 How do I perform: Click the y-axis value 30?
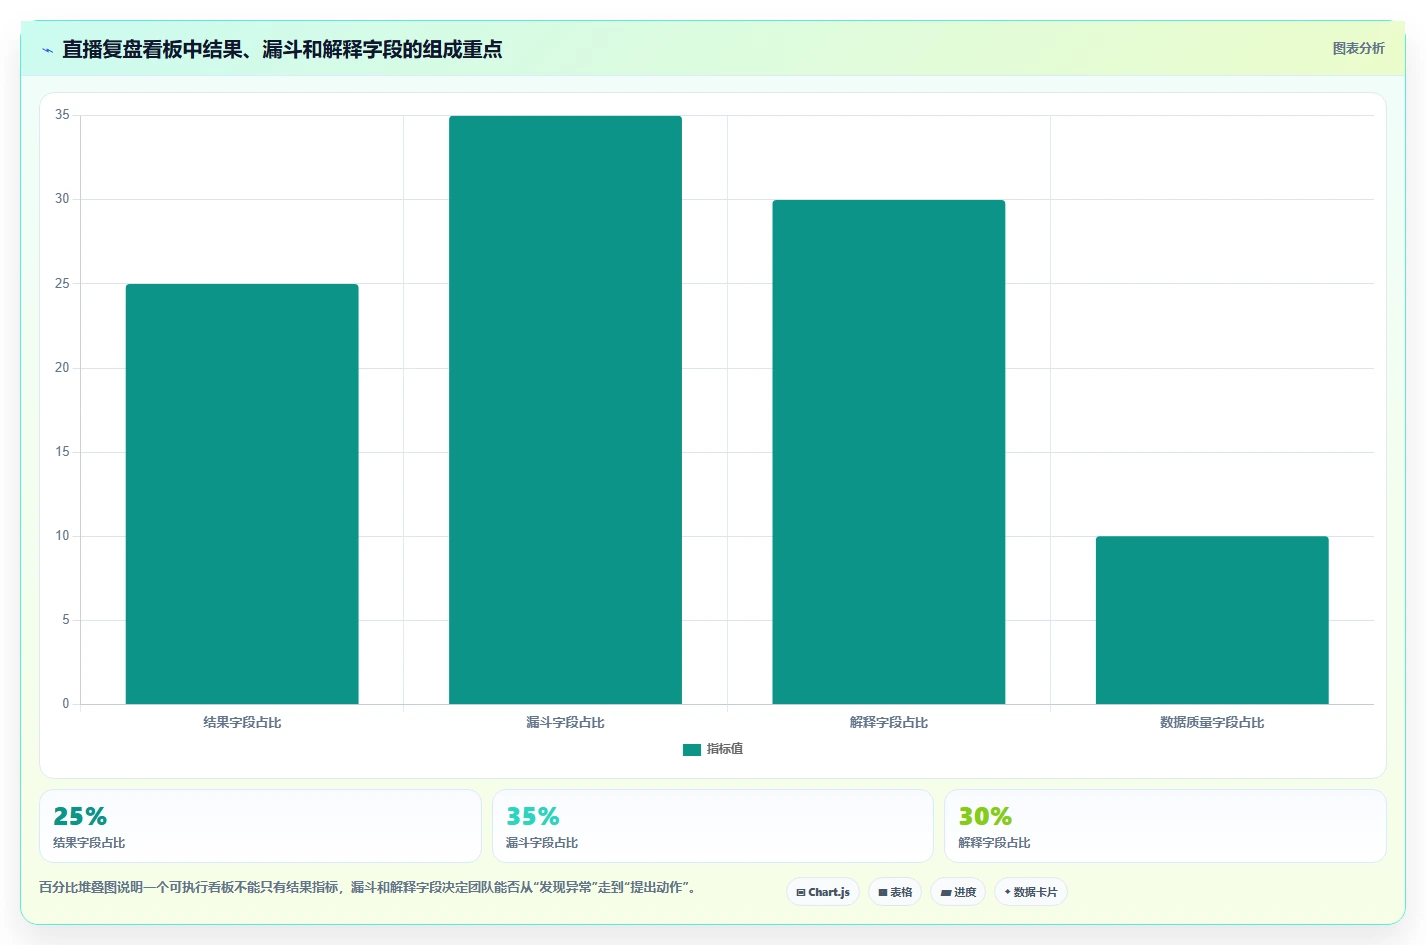pos(62,199)
